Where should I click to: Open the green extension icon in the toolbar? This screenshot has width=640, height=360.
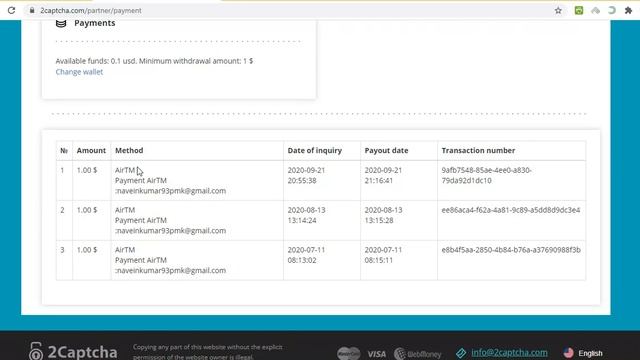[579, 11]
